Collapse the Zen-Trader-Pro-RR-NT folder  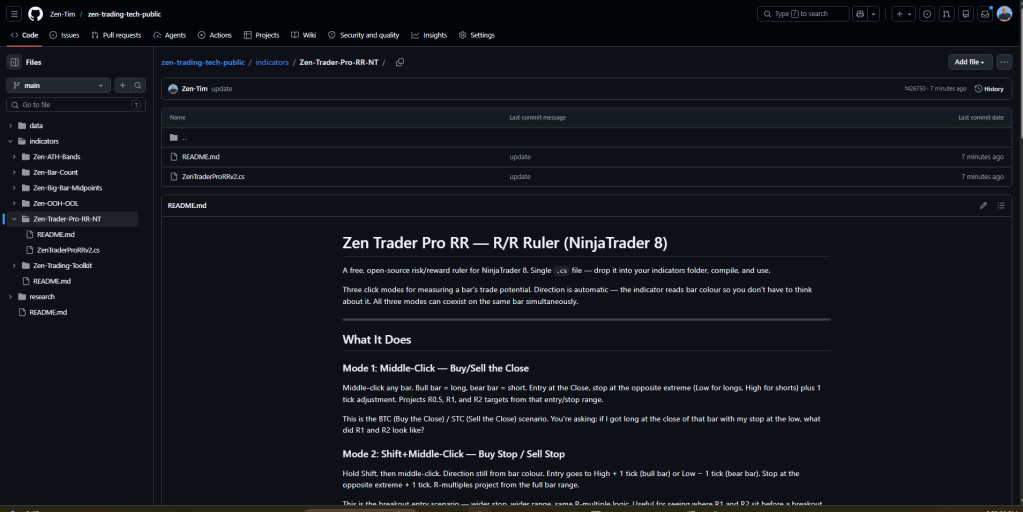pyautogui.click(x=14, y=219)
